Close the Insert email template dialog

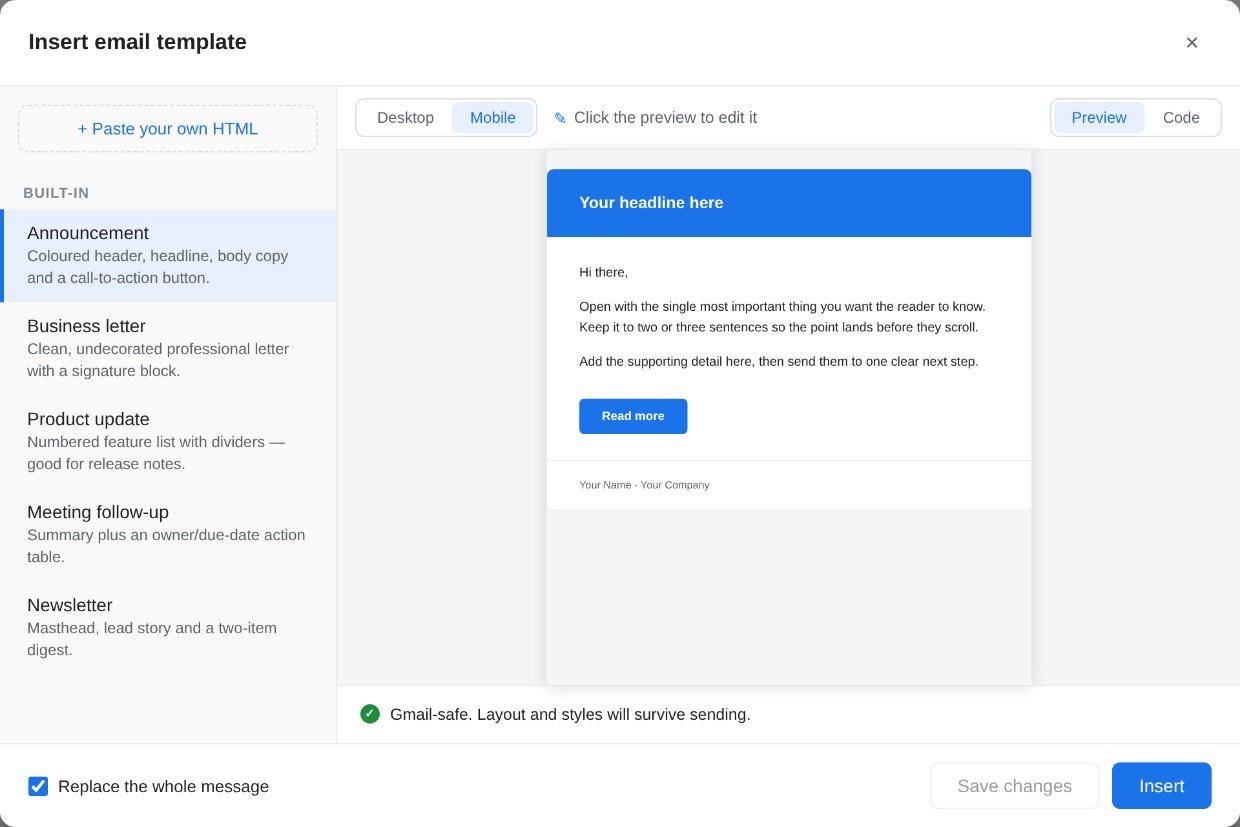pos(1191,42)
